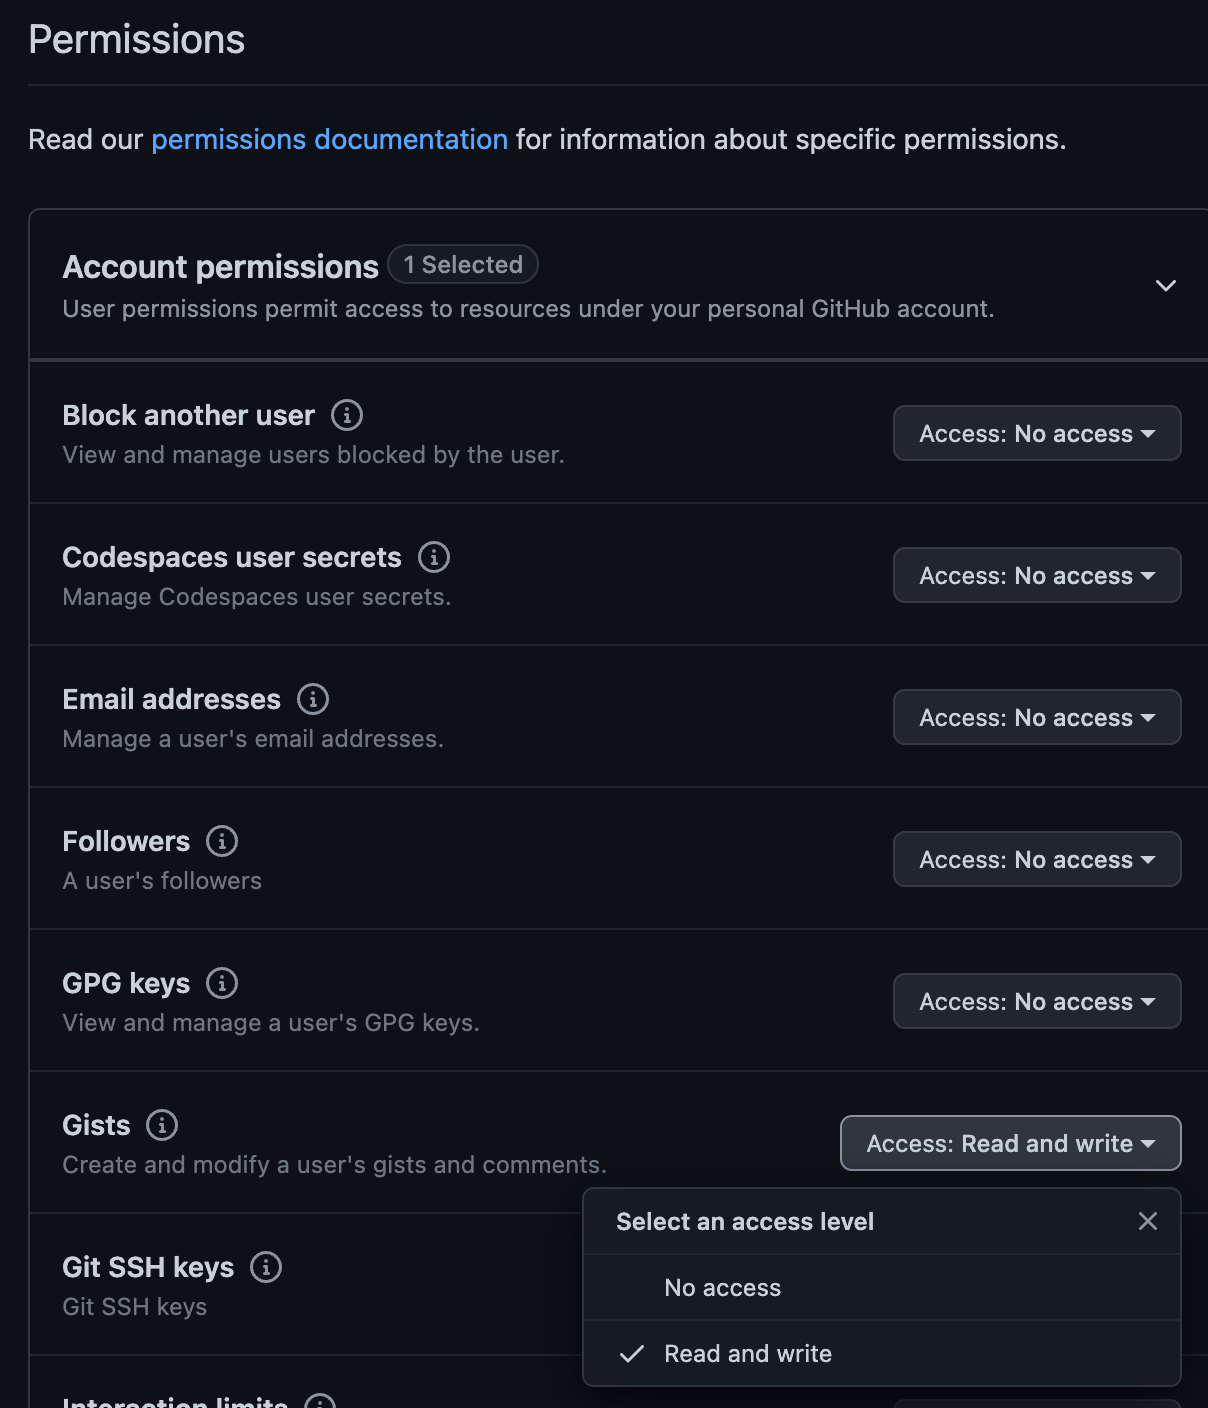Click the Followers info icon
The width and height of the screenshot is (1208, 1408).
tap(221, 841)
